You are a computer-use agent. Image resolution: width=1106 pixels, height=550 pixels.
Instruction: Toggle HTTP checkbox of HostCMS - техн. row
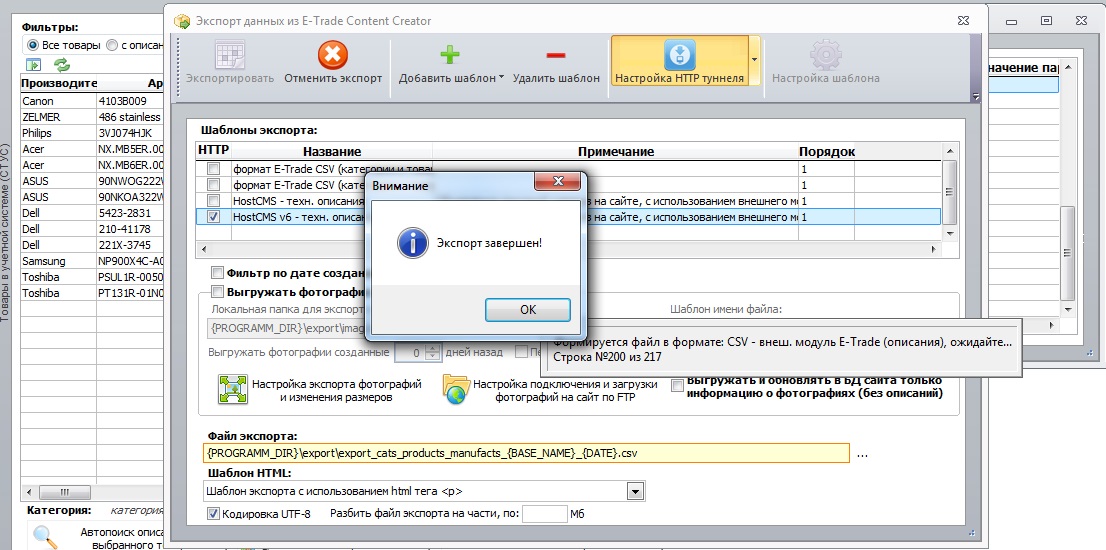point(214,202)
